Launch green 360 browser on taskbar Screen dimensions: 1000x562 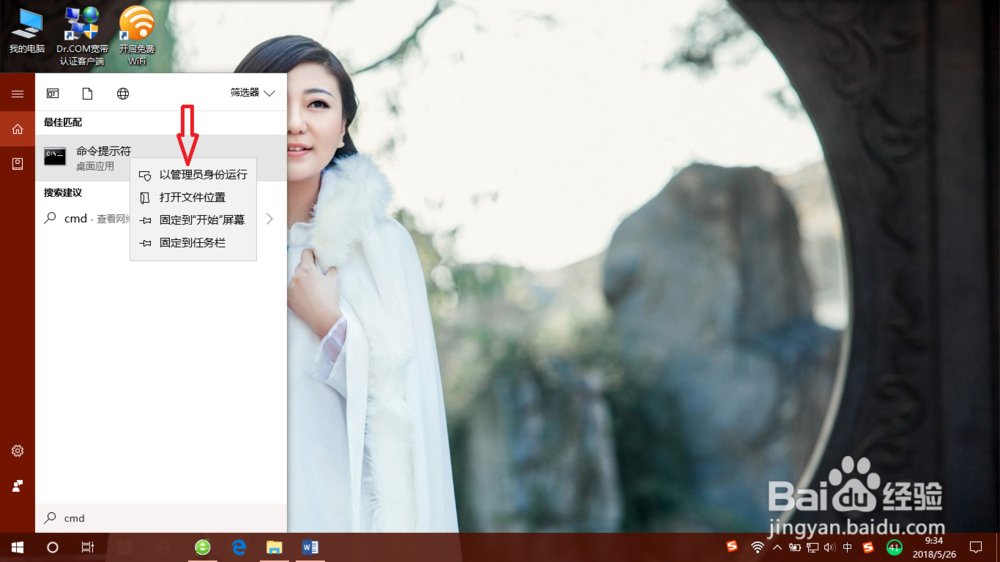[202, 547]
